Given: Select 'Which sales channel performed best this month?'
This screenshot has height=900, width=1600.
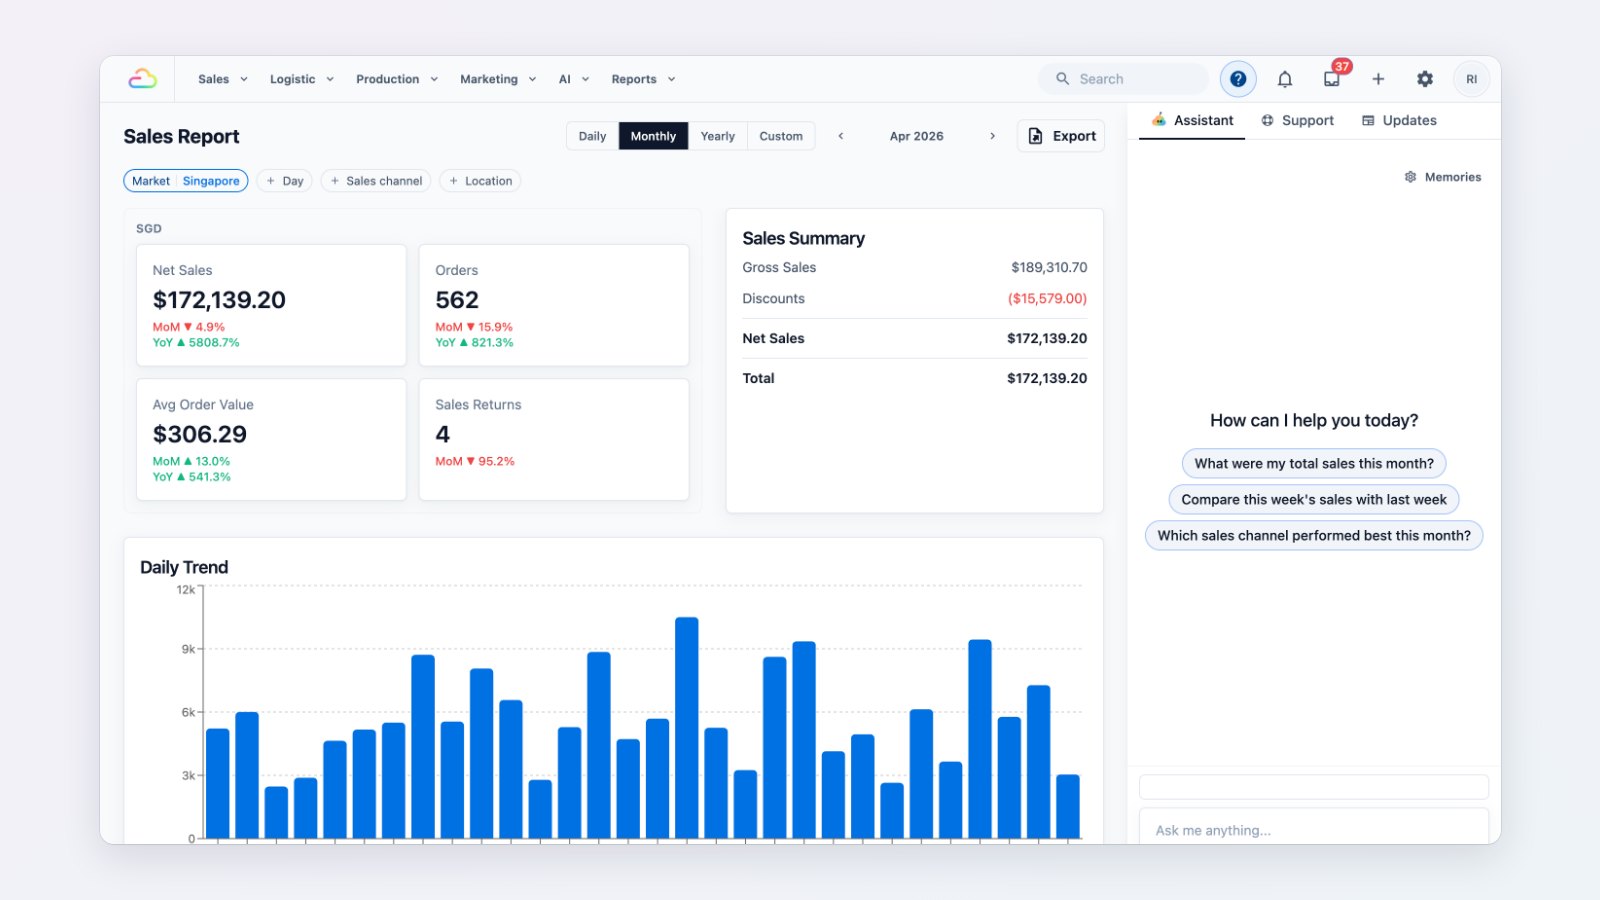Looking at the screenshot, I should pyautogui.click(x=1314, y=536).
